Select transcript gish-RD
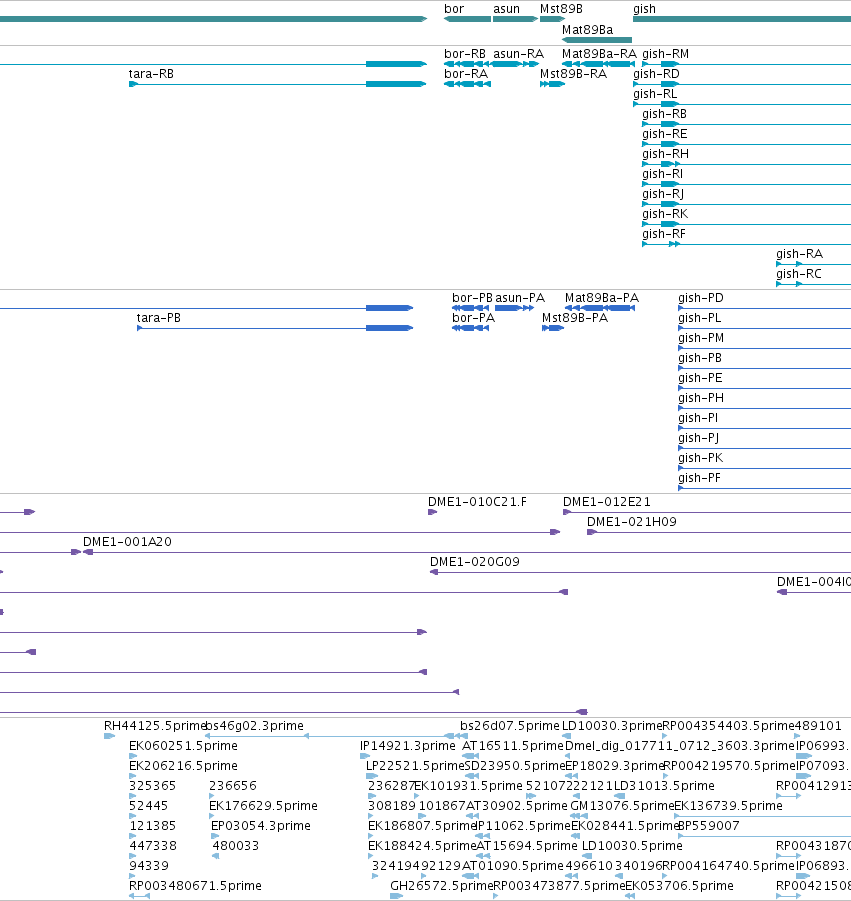 coord(656,74)
